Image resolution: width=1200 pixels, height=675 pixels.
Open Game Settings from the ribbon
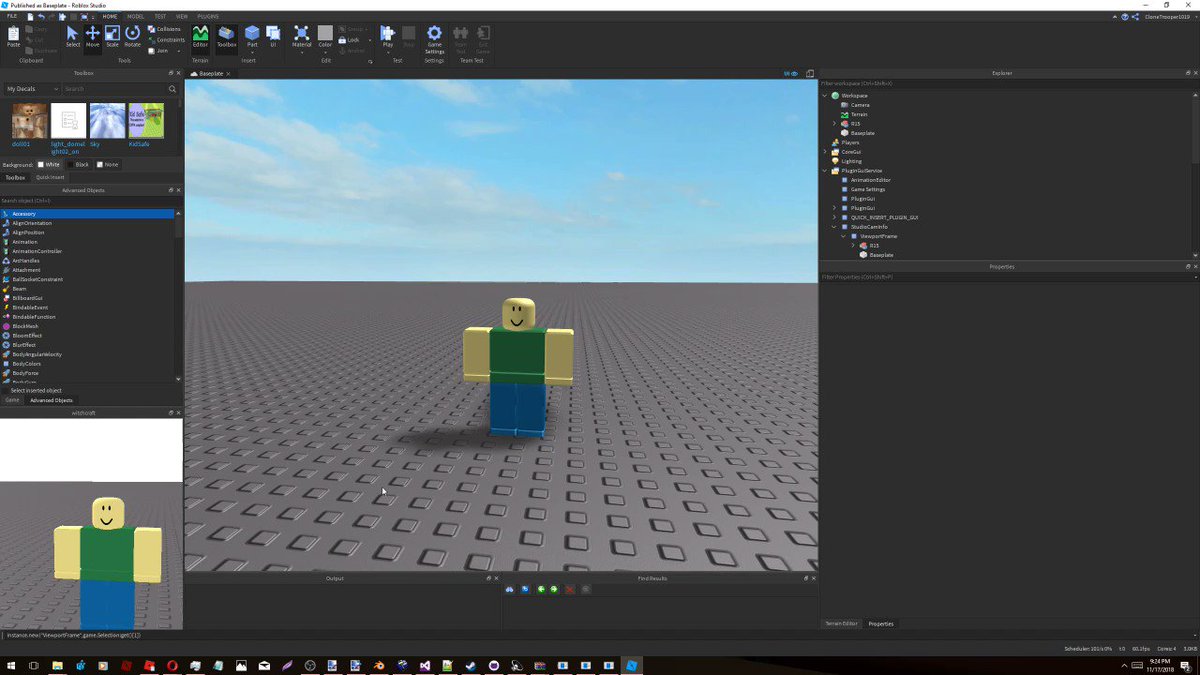(434, 38)
